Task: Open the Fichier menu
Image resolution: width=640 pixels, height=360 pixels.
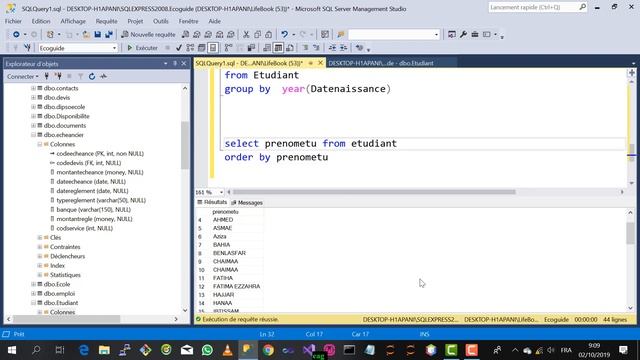Action: [13, 21]
